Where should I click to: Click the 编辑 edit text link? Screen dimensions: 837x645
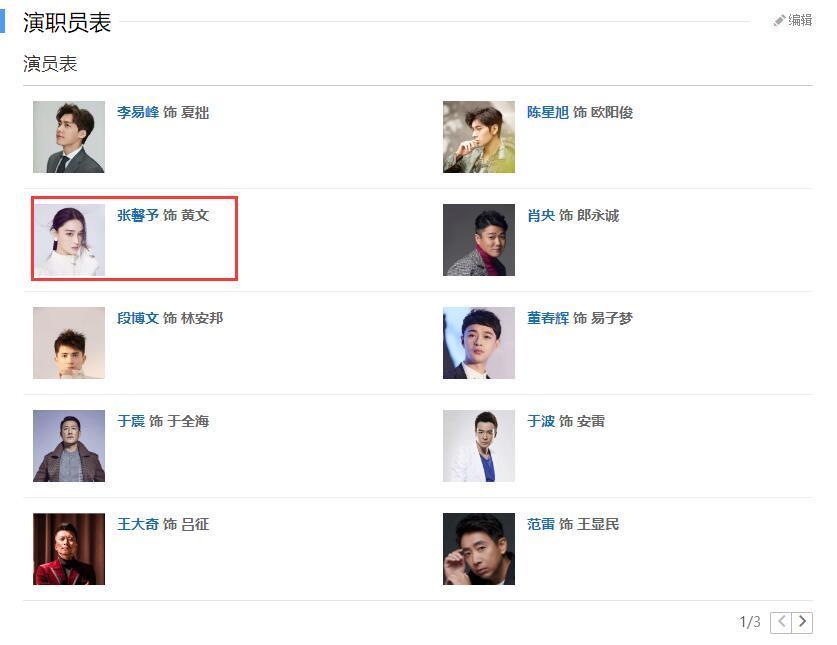click(x=800, y=21)
